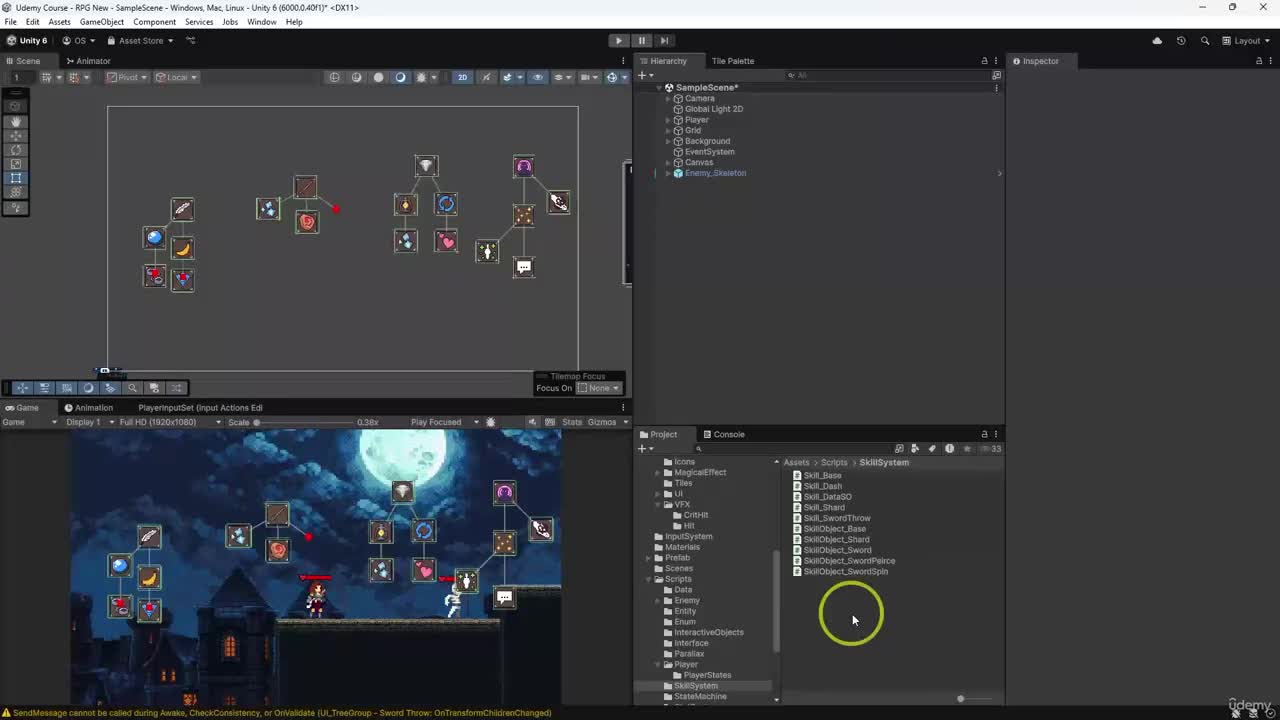This screenshot has height=720, width=1280.
Task: Toggle Stats overlay in Game view
Action: 572,422
